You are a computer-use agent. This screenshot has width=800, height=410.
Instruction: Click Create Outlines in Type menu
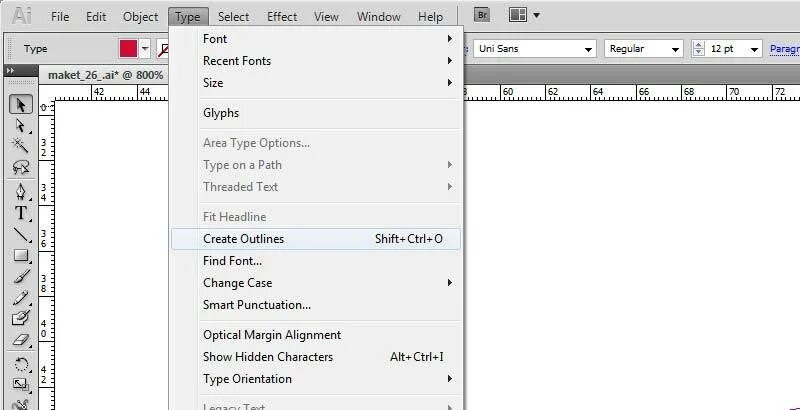click(244, 239)
